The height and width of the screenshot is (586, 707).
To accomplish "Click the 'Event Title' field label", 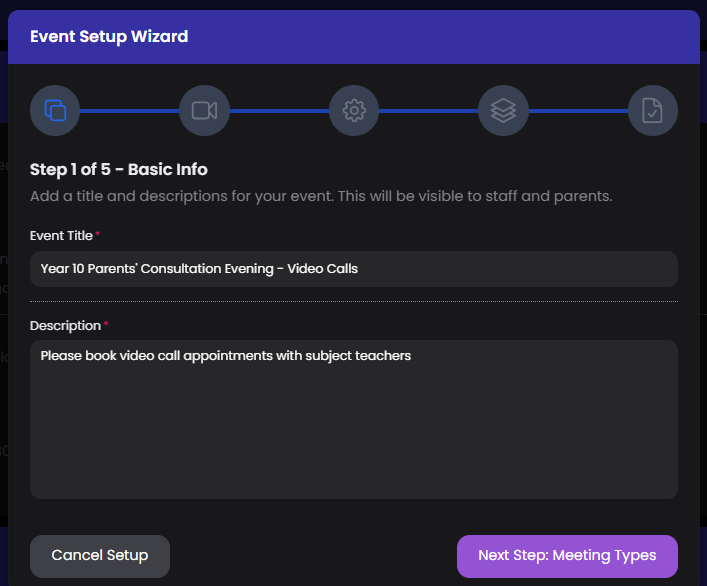I will (x=61, y=236).
